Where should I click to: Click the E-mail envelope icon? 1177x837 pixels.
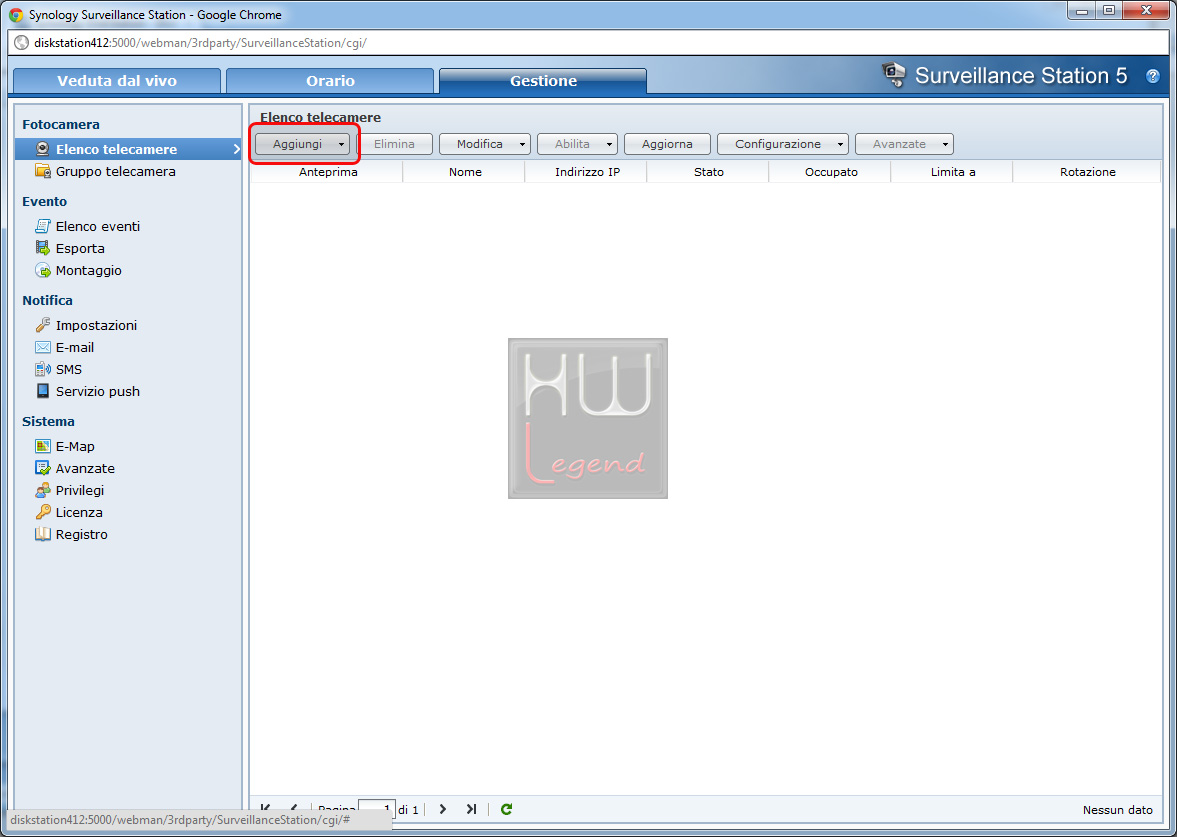pos(43,347)
